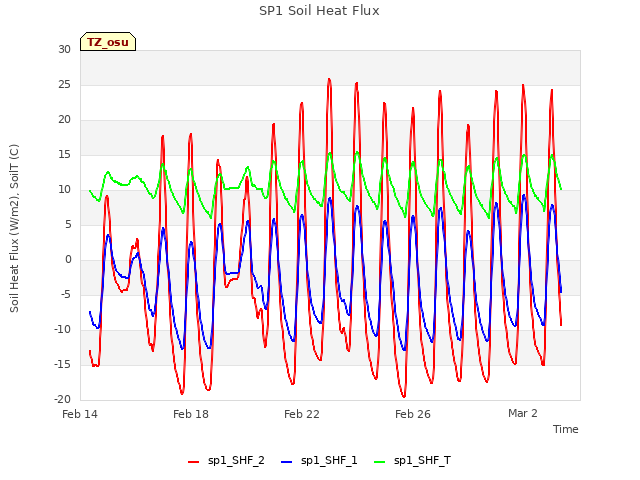
Task: Toggle the sp1_SHF_2 legend entry
Action: click(226, 460)
